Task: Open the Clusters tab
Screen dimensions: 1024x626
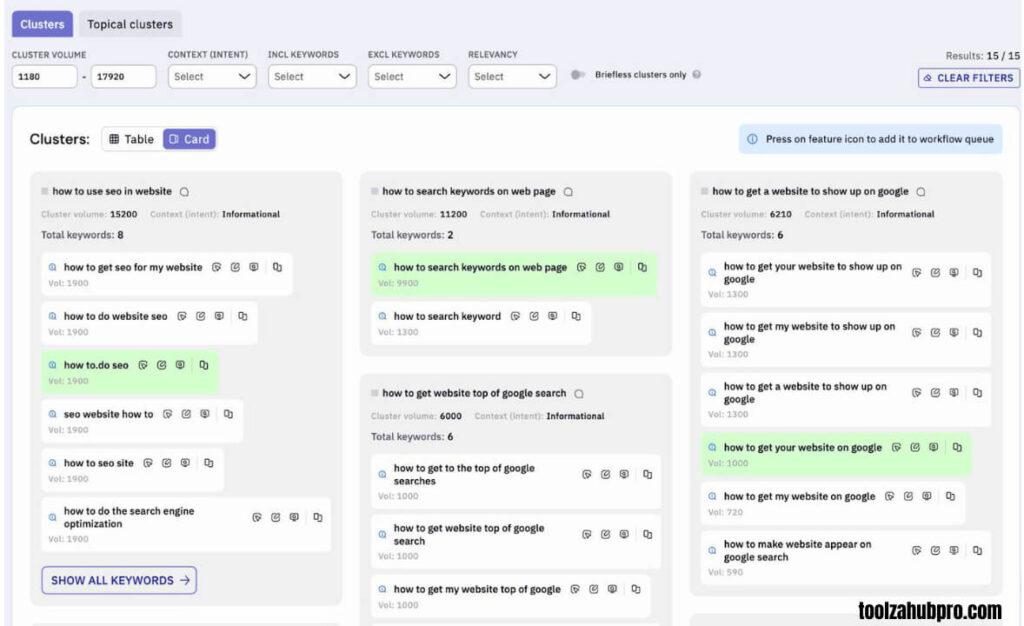Action: click(42, 24)
